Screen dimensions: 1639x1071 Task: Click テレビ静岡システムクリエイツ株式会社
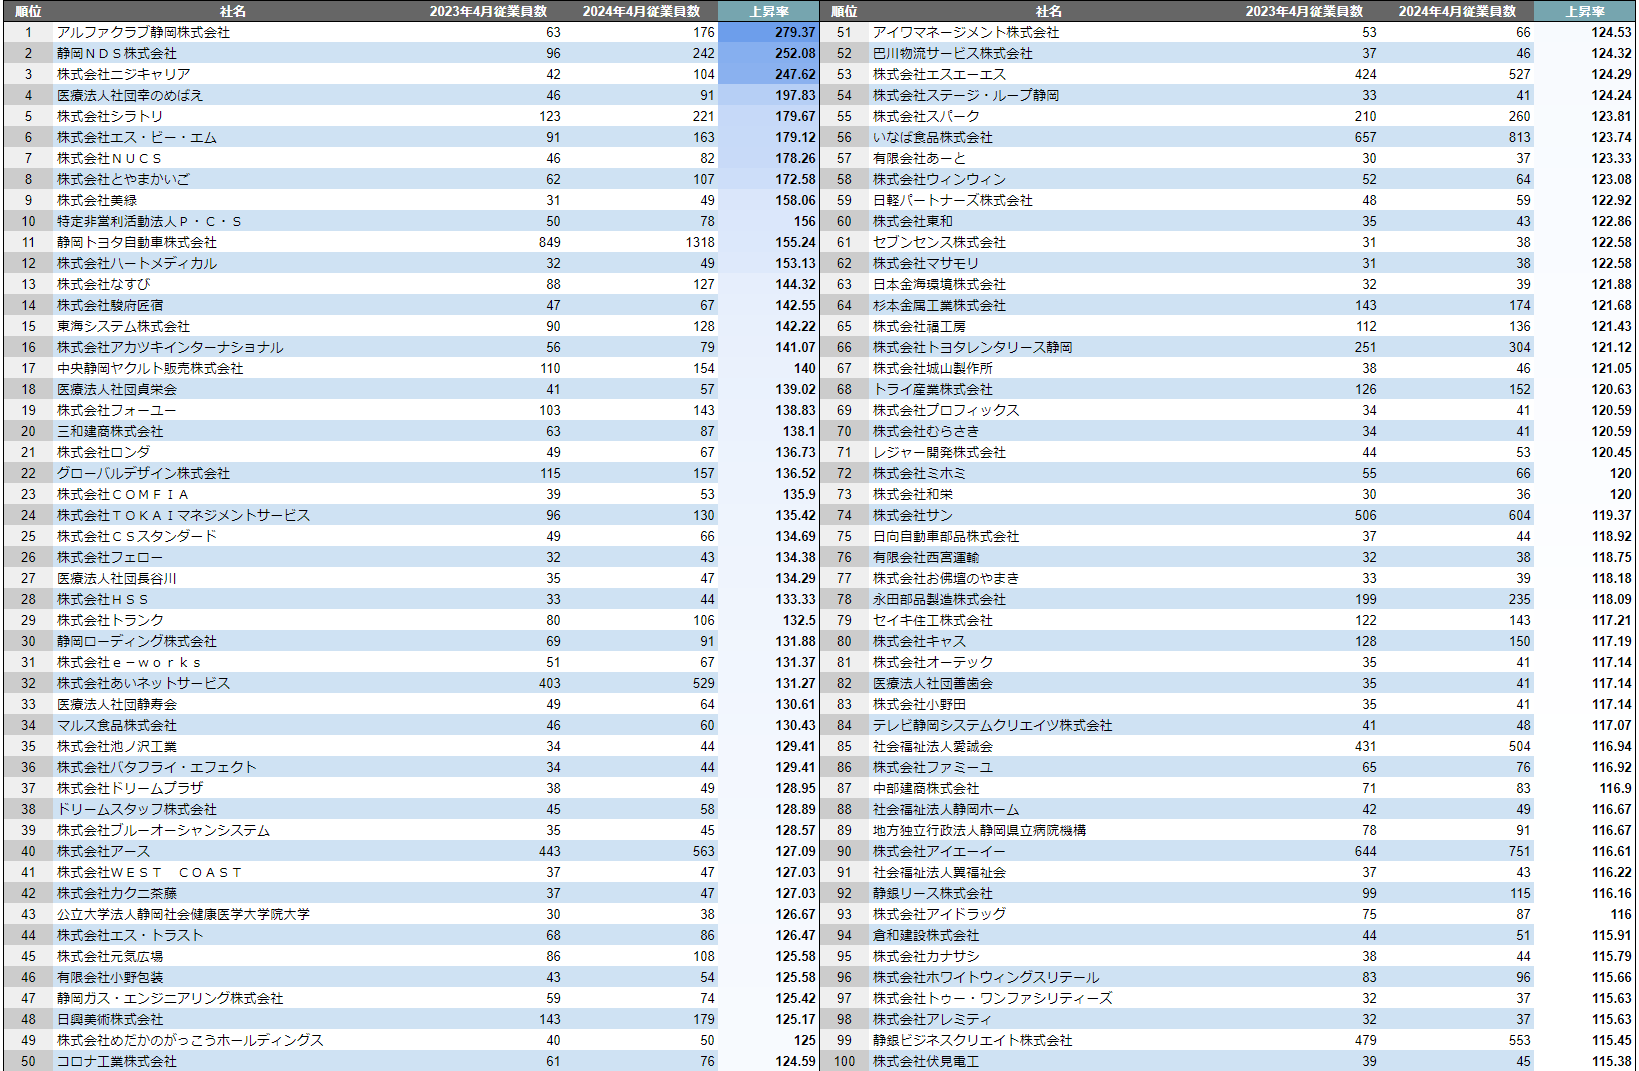pyautogui.click(x=993, y=725)
